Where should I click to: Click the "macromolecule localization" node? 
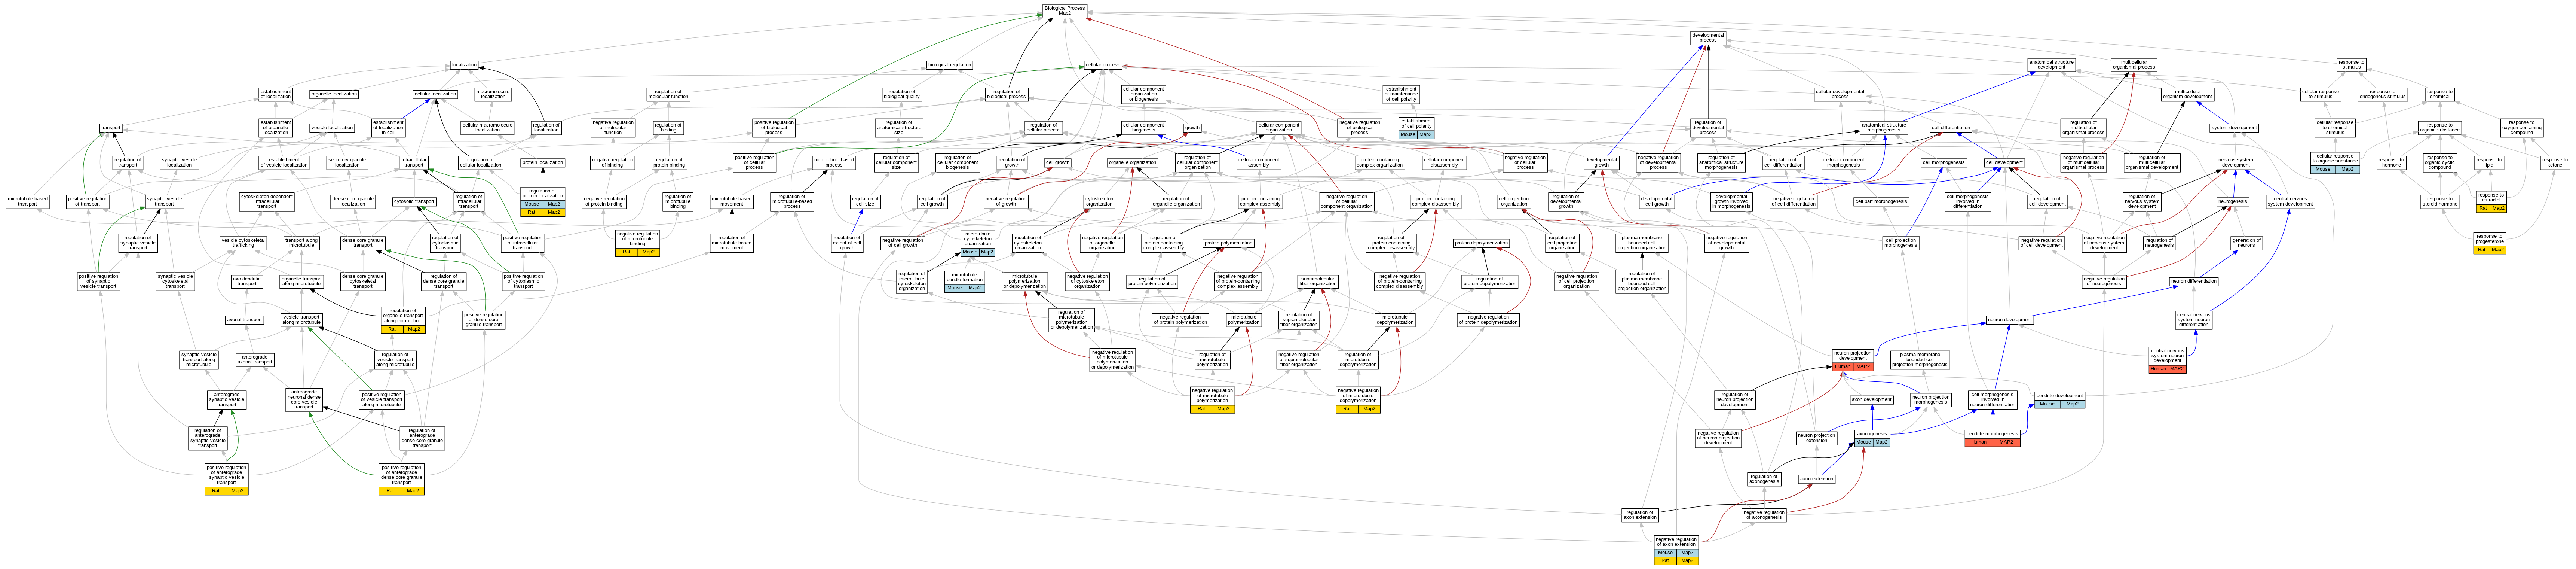(x=493, y=94)
